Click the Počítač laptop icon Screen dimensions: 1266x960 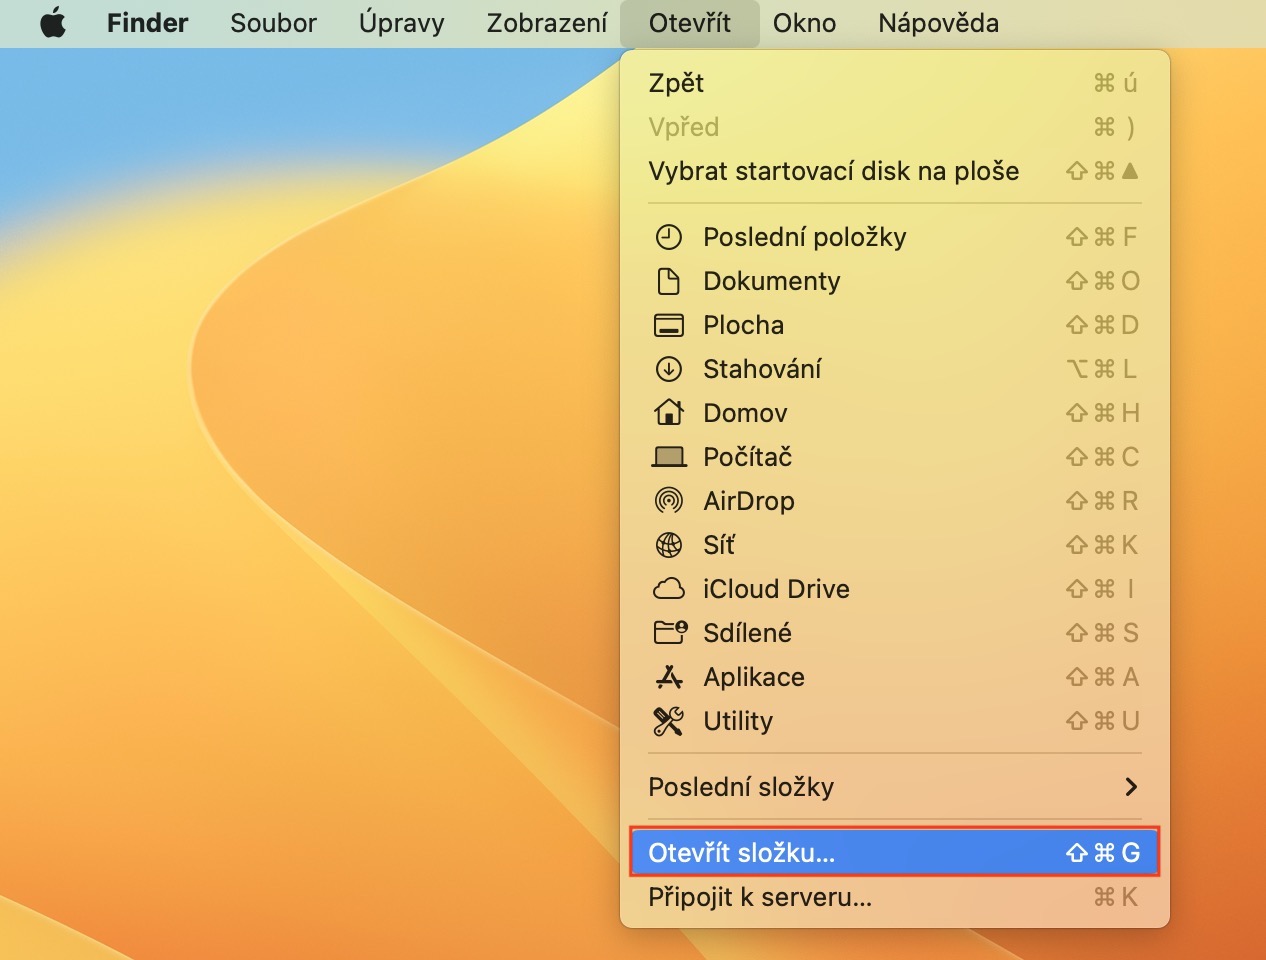(668, 457)
